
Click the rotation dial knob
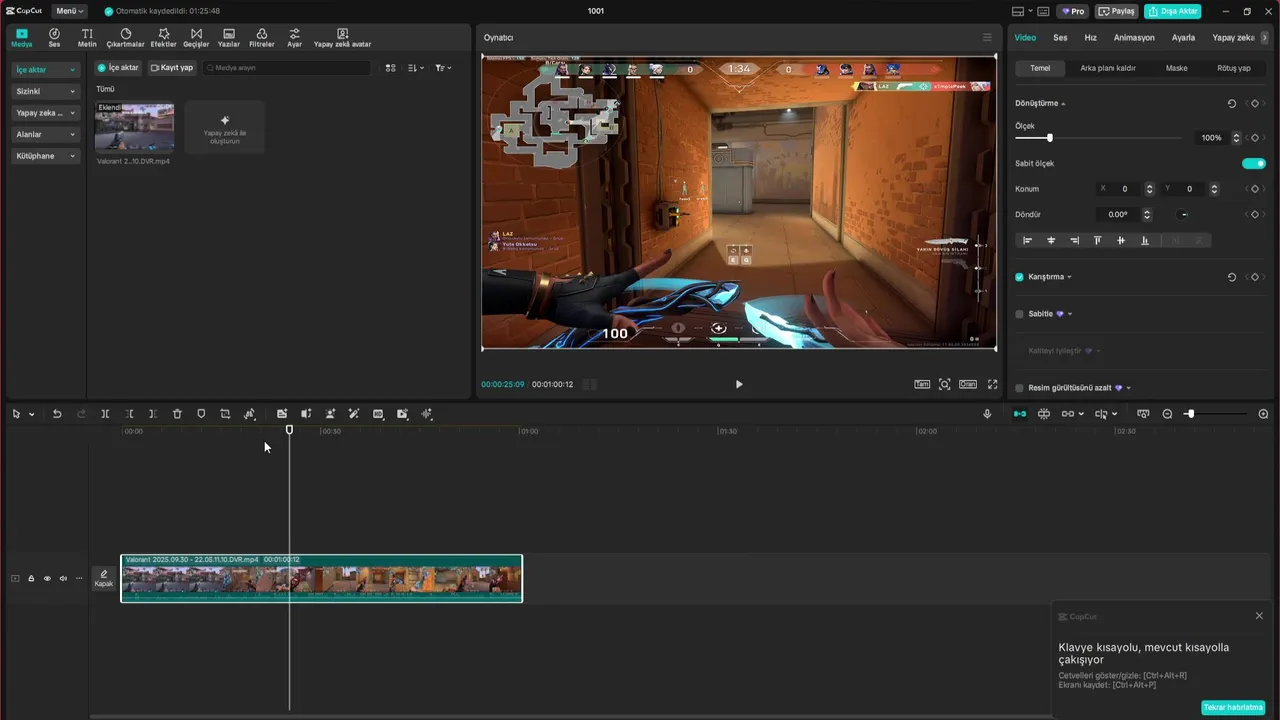[x=1184, y=214]
